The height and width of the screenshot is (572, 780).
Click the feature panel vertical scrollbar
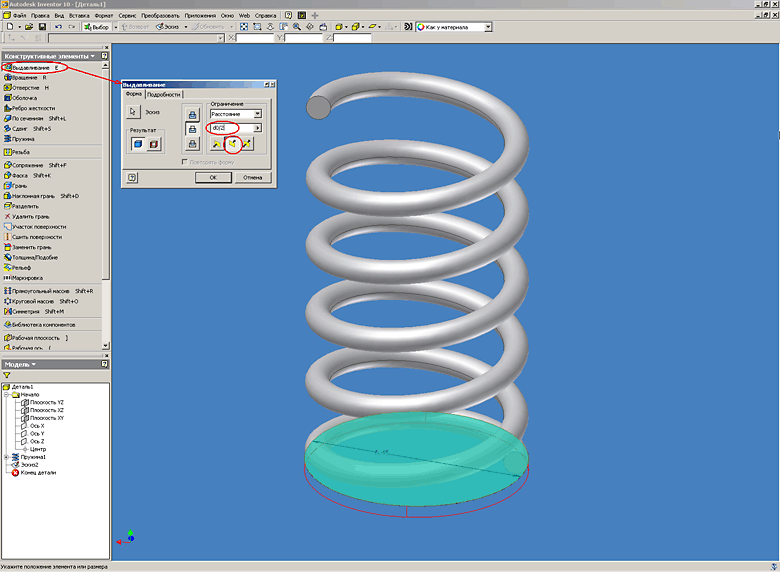coord(105,205)
